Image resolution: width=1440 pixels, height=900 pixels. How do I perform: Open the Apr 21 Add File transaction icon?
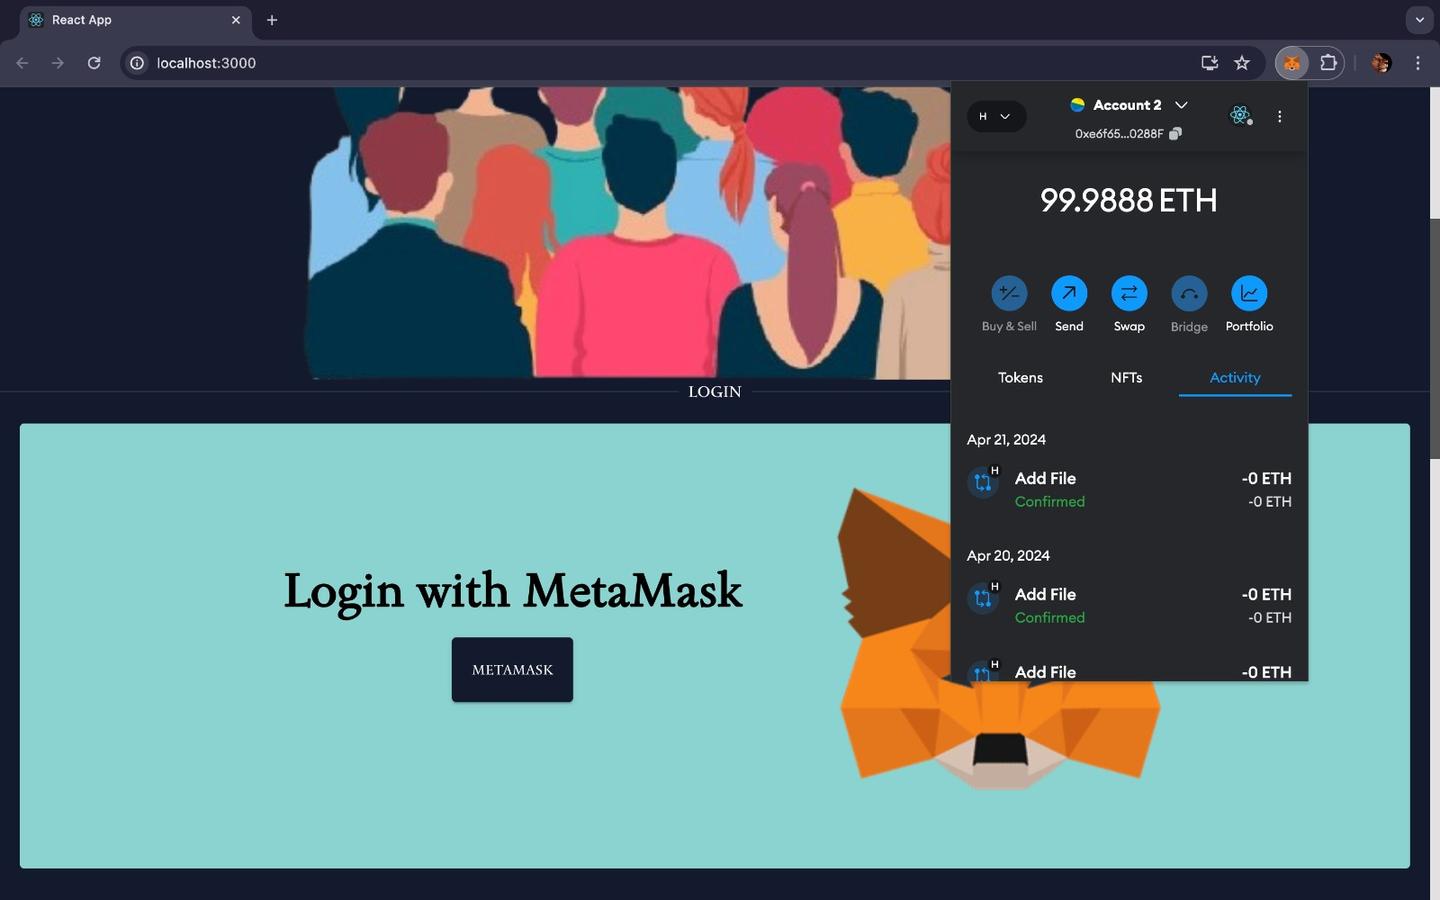click(x=983, y=483)
